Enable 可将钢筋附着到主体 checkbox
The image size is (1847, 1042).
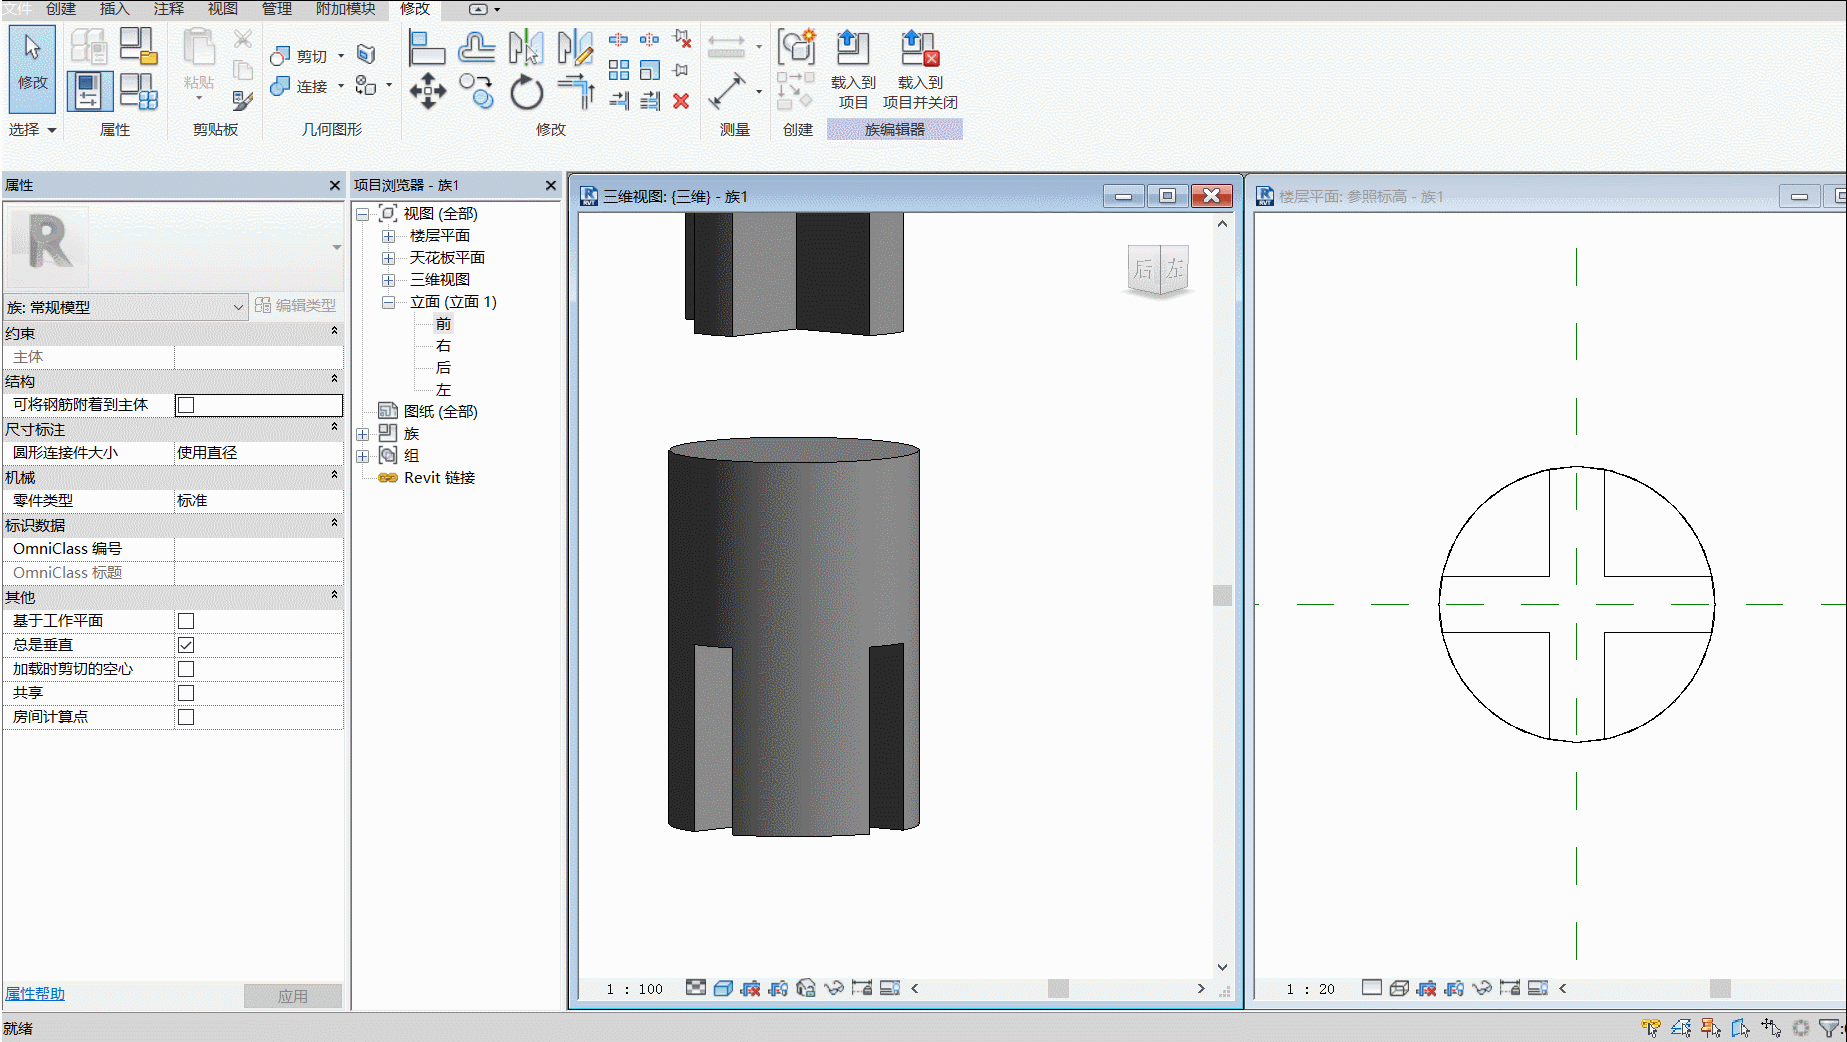tap(186, 405)
